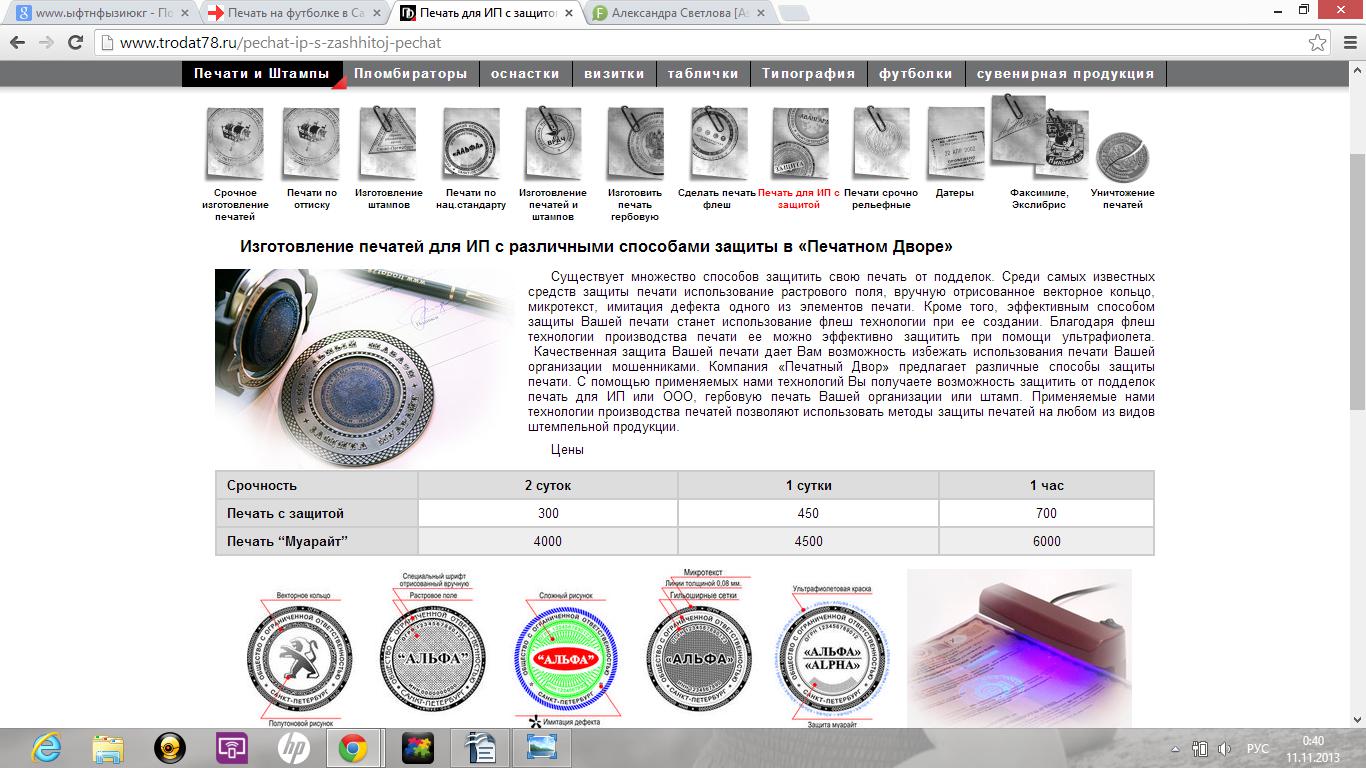This screenshot has height=768, width=1366.
Task: Select the "Изготовить печать гербовую" icon
Action: (x=635, y=143)
